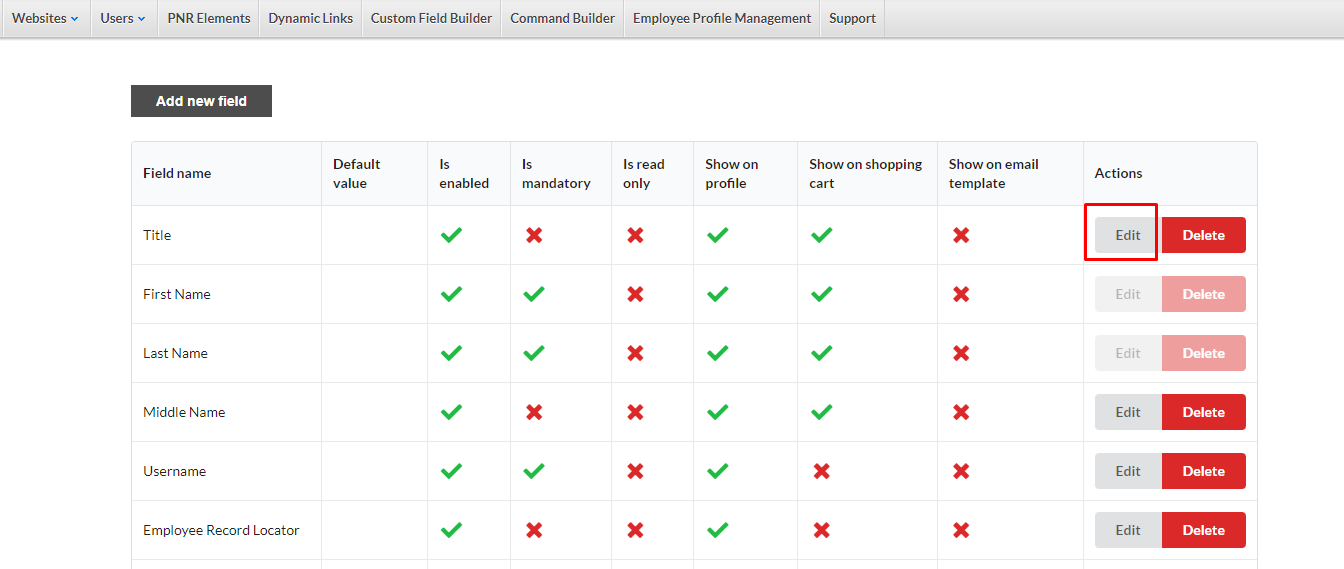Open the Support menu item

coord(852,18)
